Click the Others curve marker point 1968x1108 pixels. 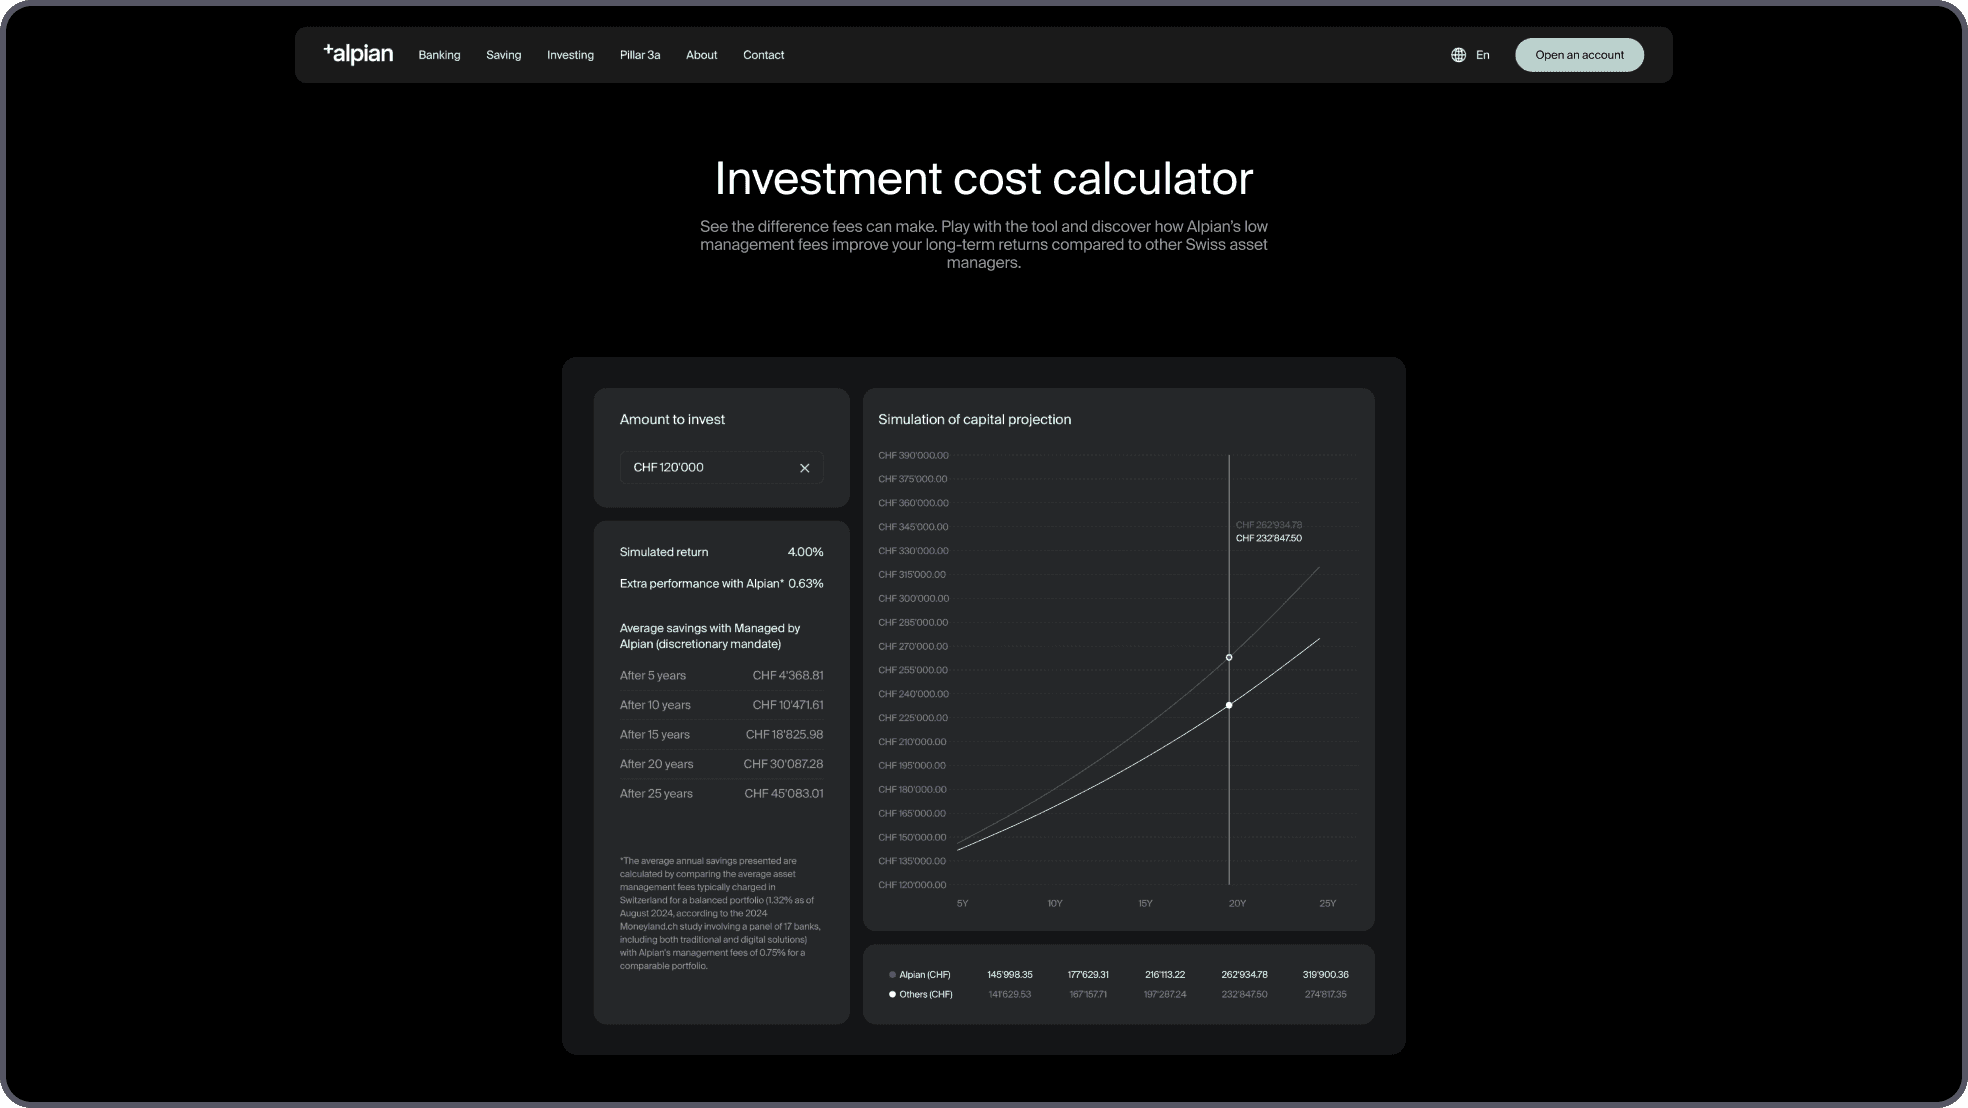[x=1229, y=705]
